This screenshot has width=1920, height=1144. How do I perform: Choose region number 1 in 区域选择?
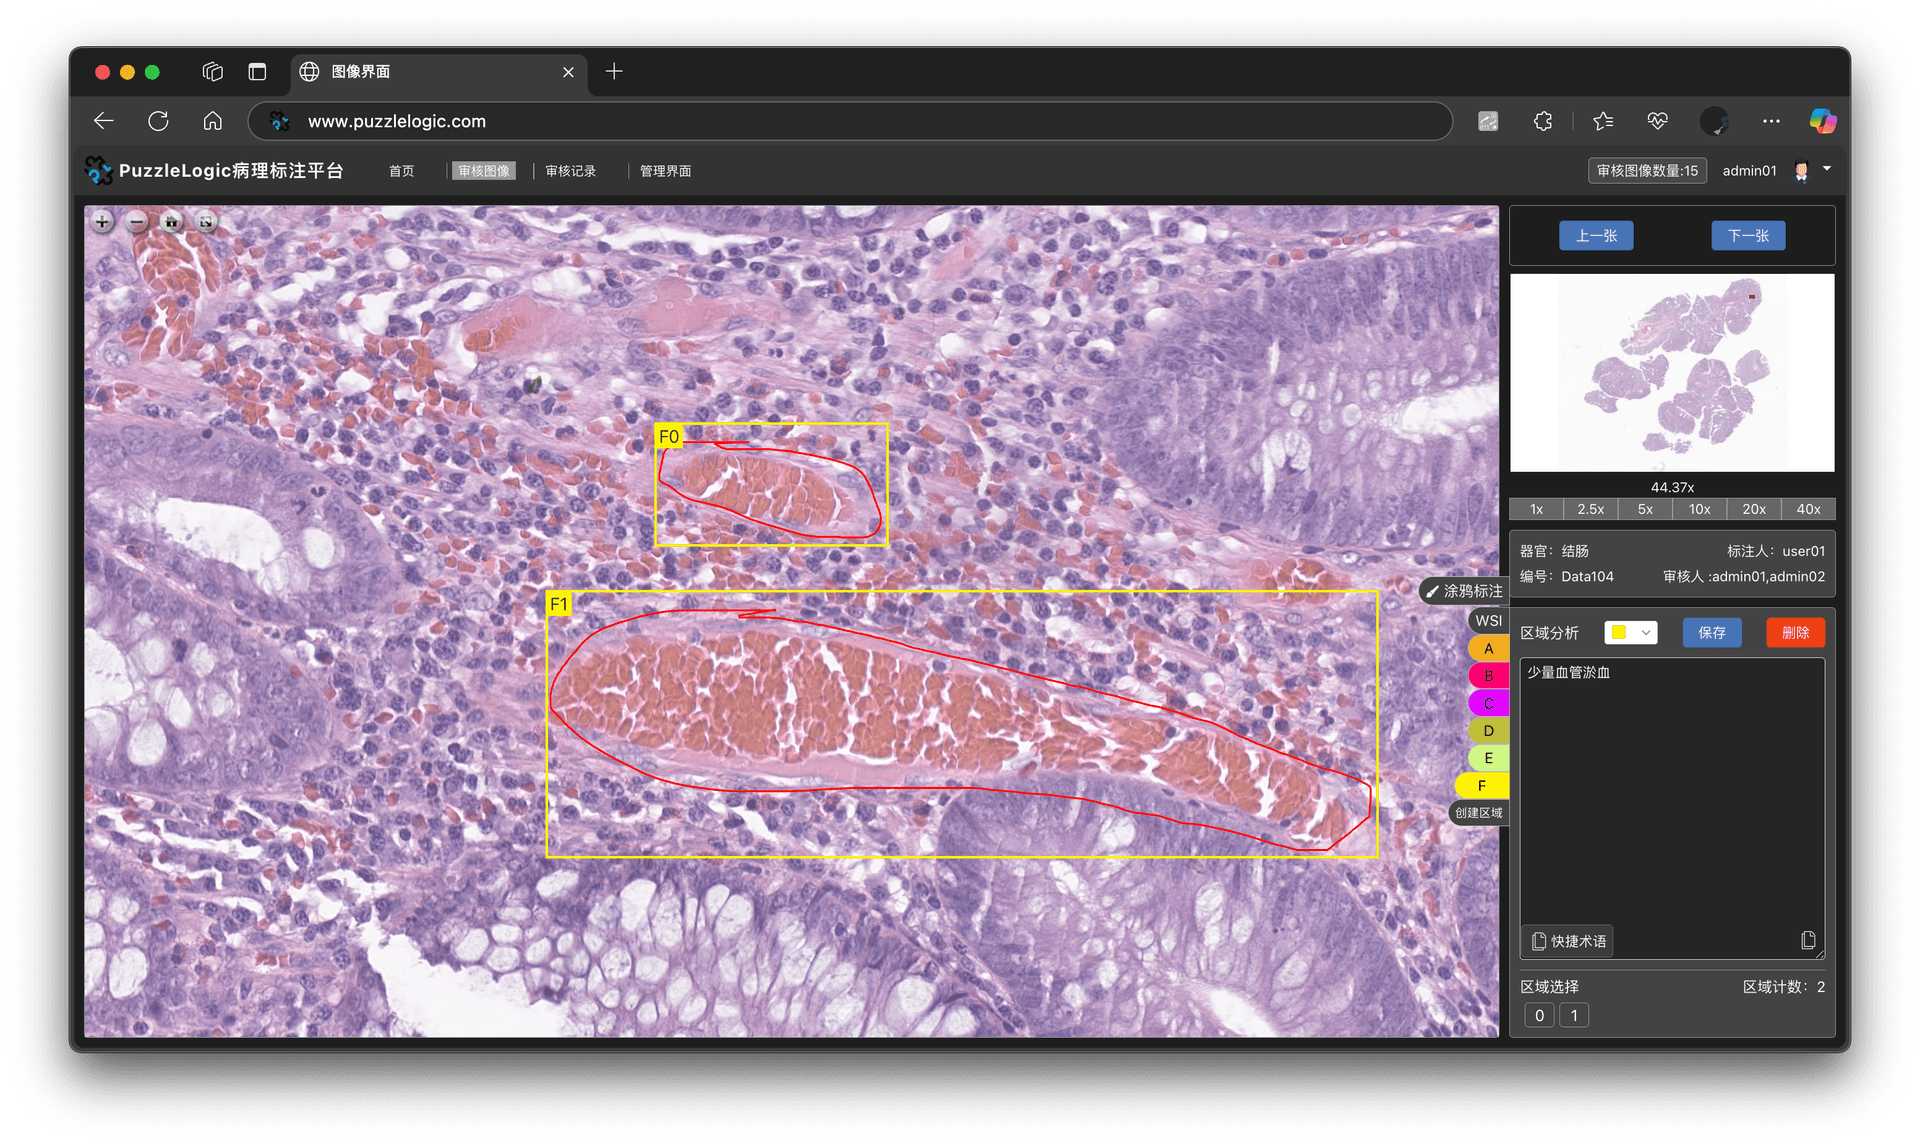click(1573, 1016)
